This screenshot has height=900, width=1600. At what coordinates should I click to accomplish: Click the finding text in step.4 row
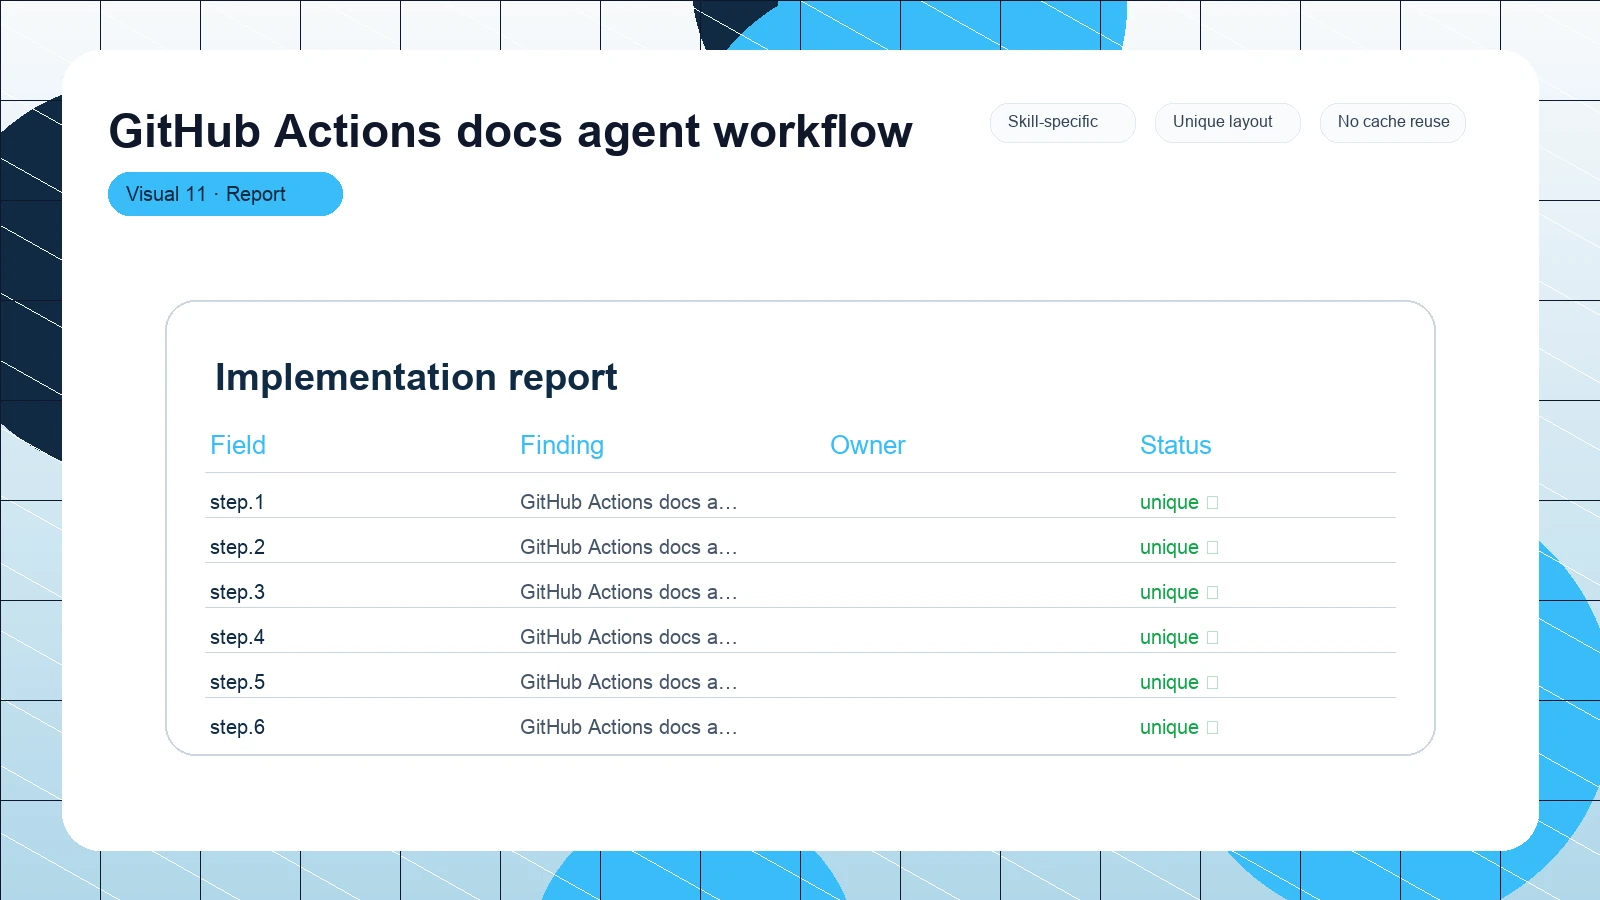(x=628, y=637)
